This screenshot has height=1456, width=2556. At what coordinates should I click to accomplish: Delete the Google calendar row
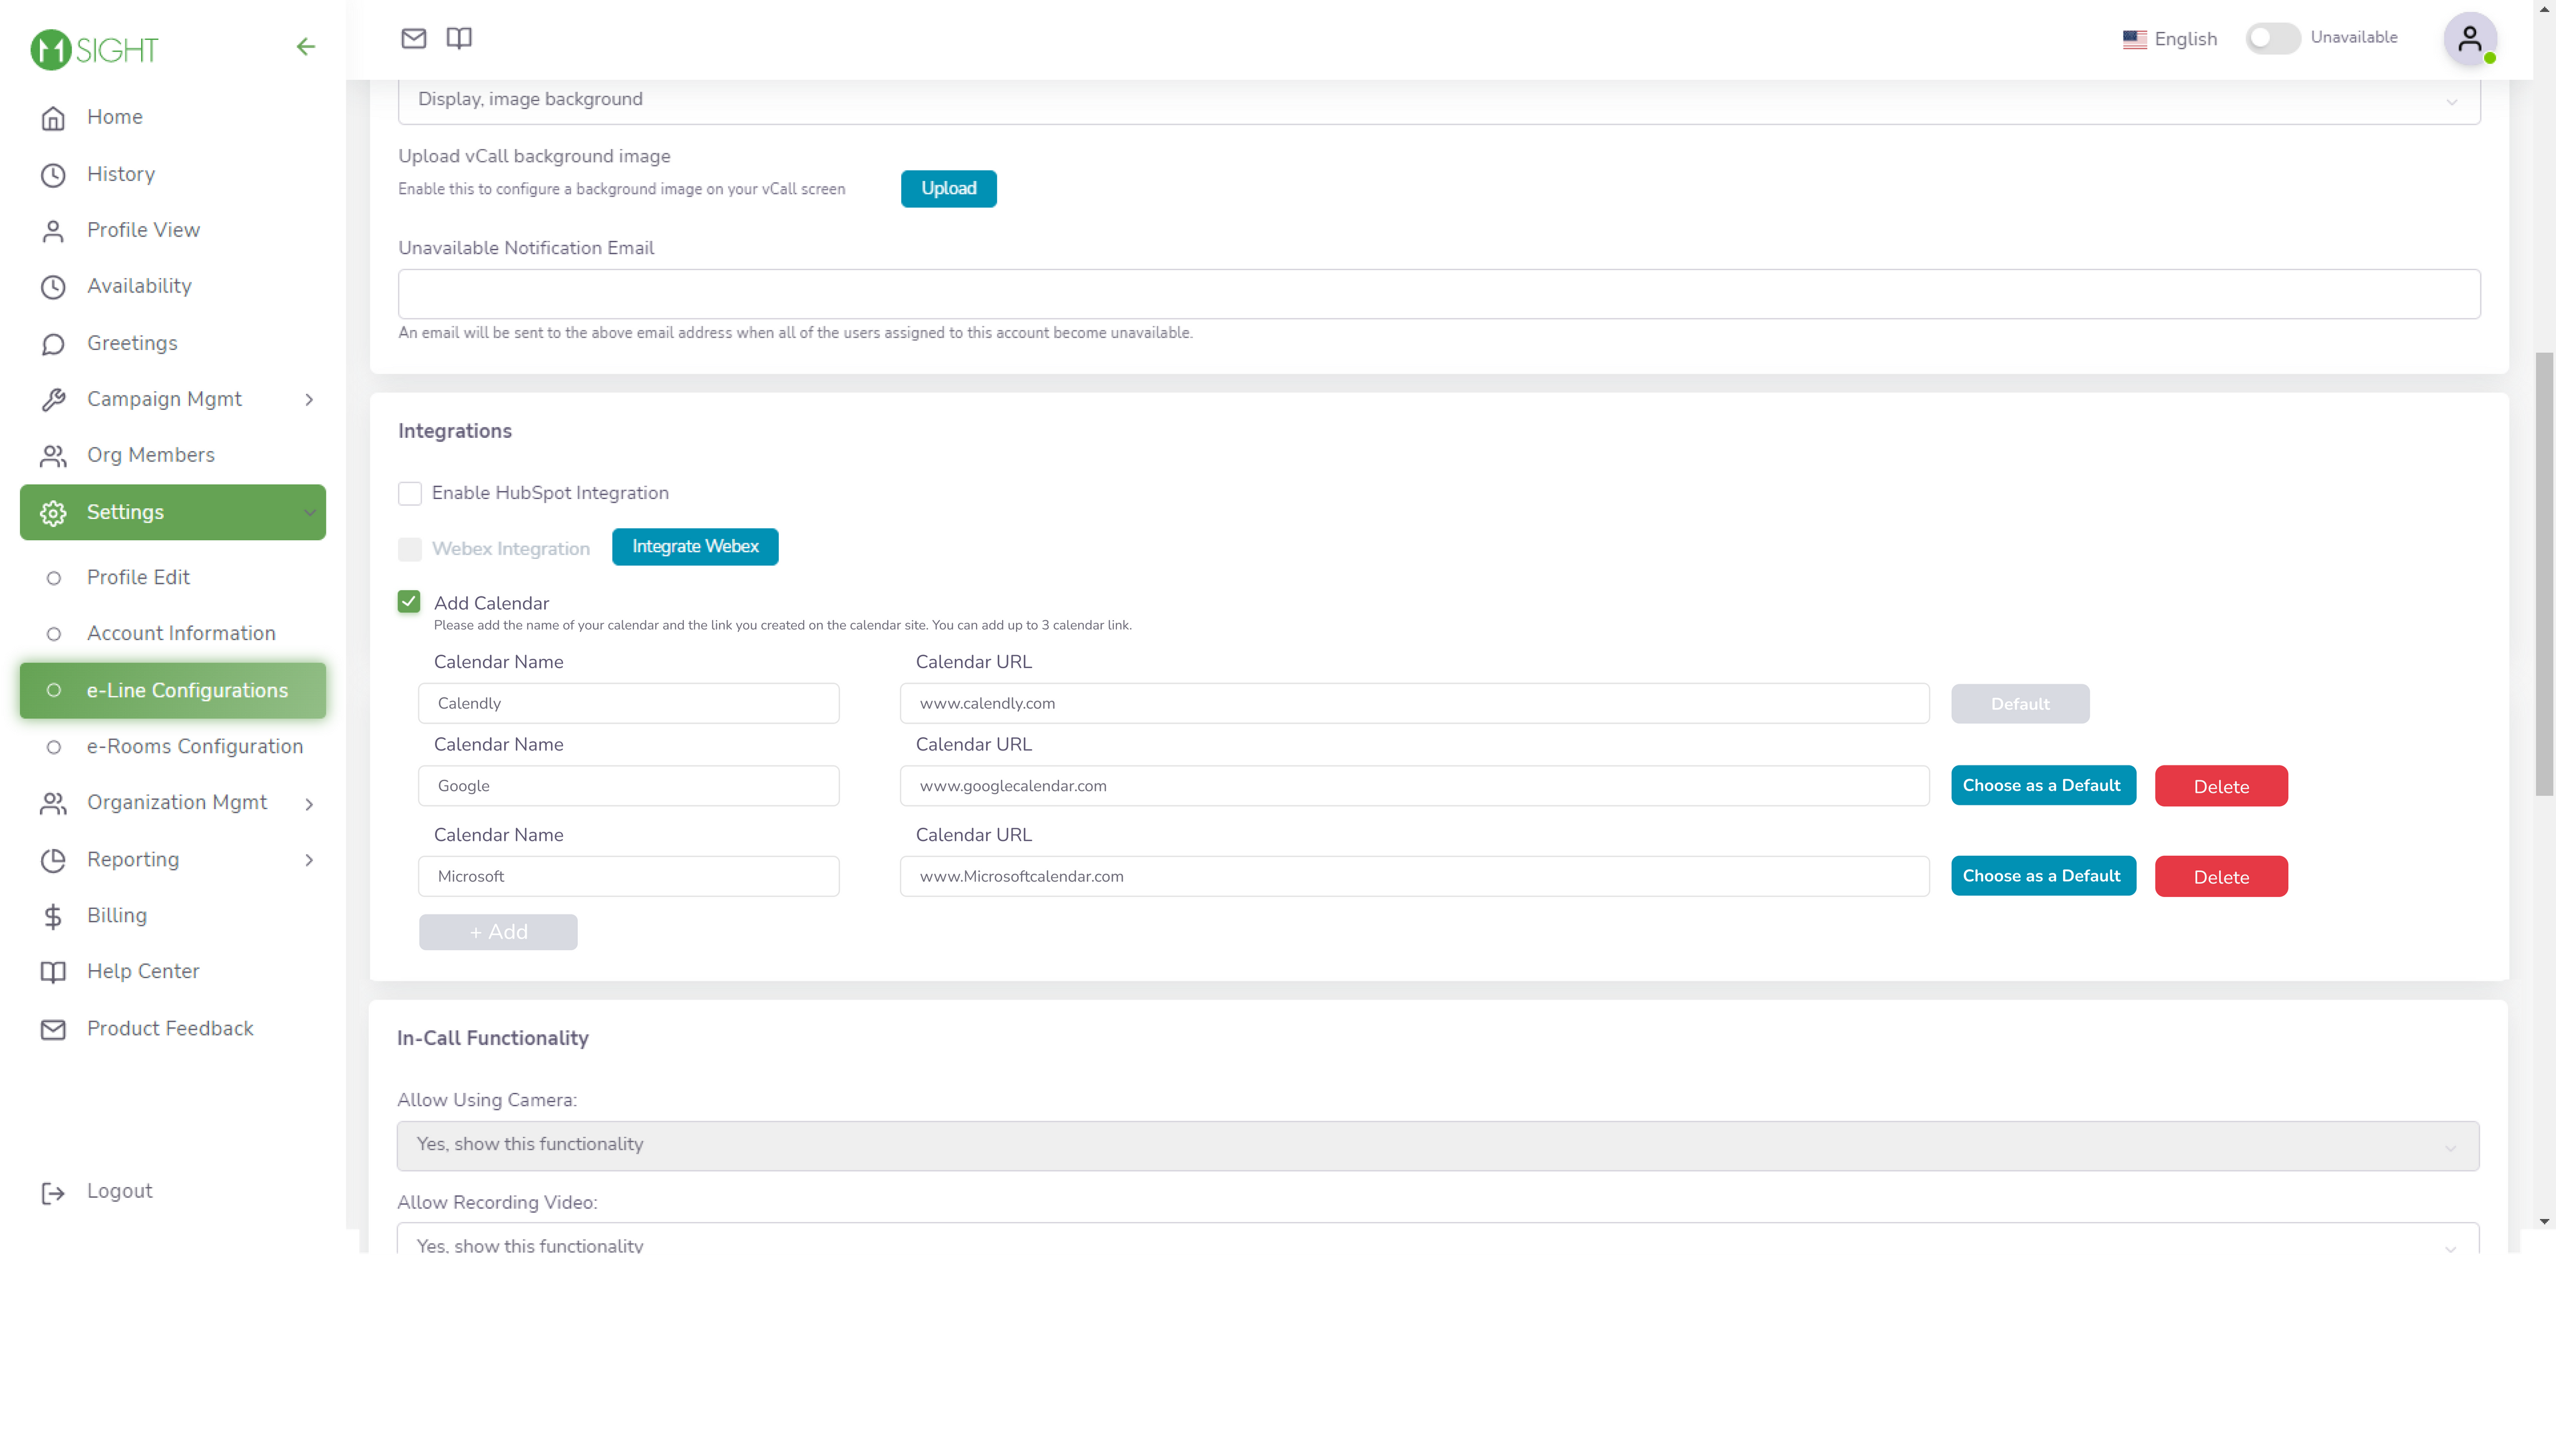click(x=2221, y=786)
